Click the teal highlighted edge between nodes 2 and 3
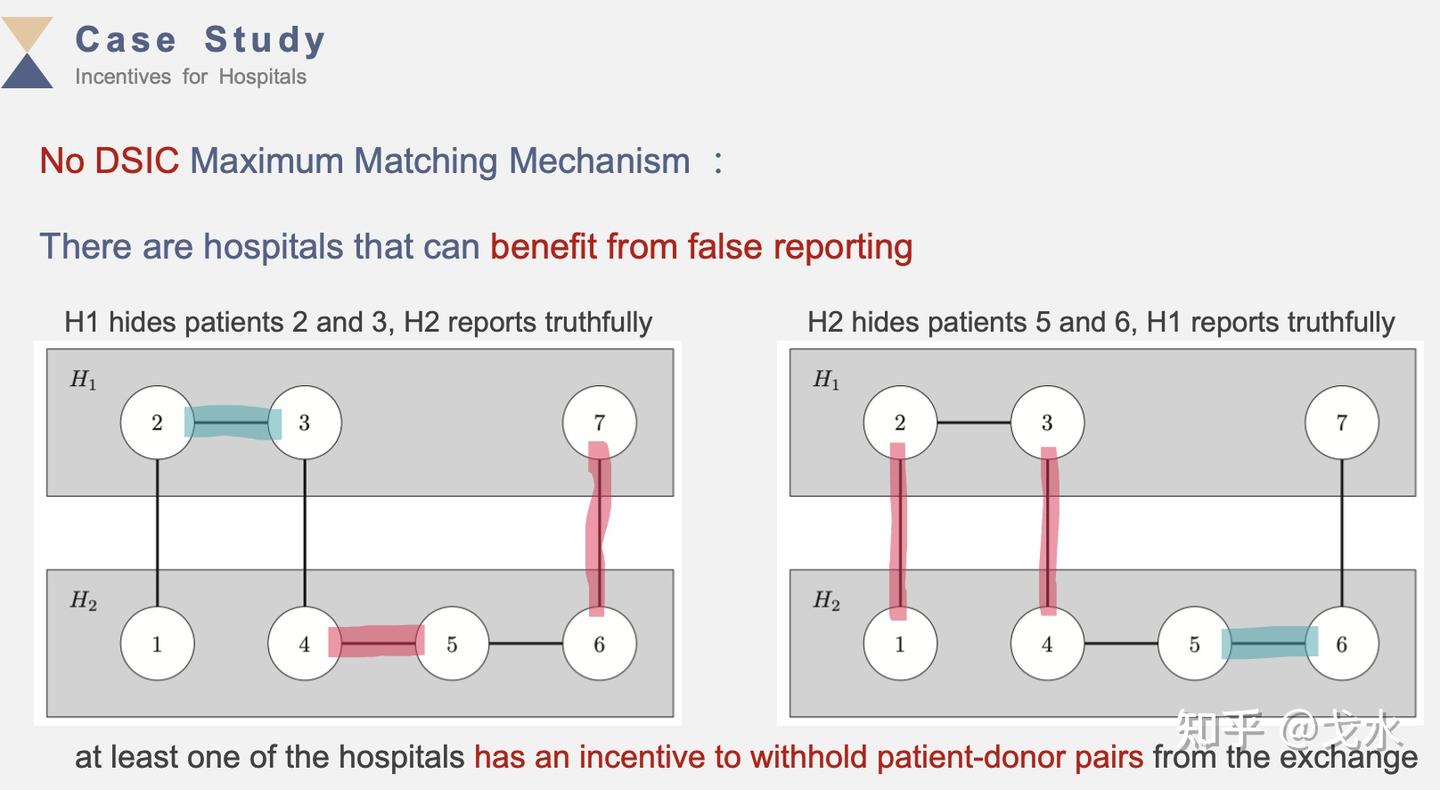Screen dimensions: 1440x790 pyautogui.click(x=232, y=422)
